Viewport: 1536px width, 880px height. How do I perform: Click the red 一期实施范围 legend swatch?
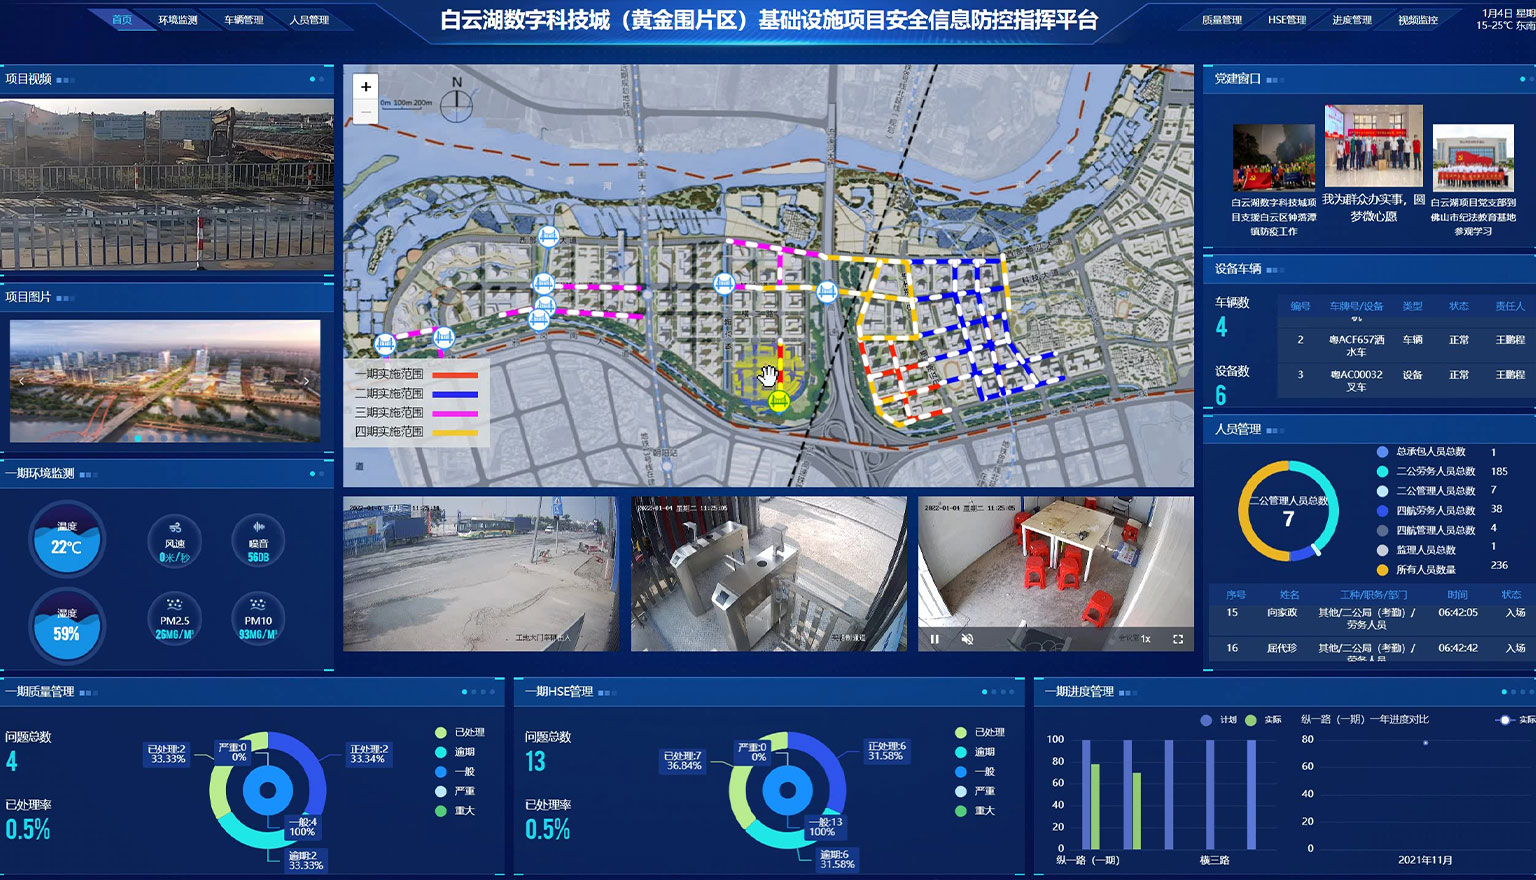pyautogui.click(x=455, y=375)
